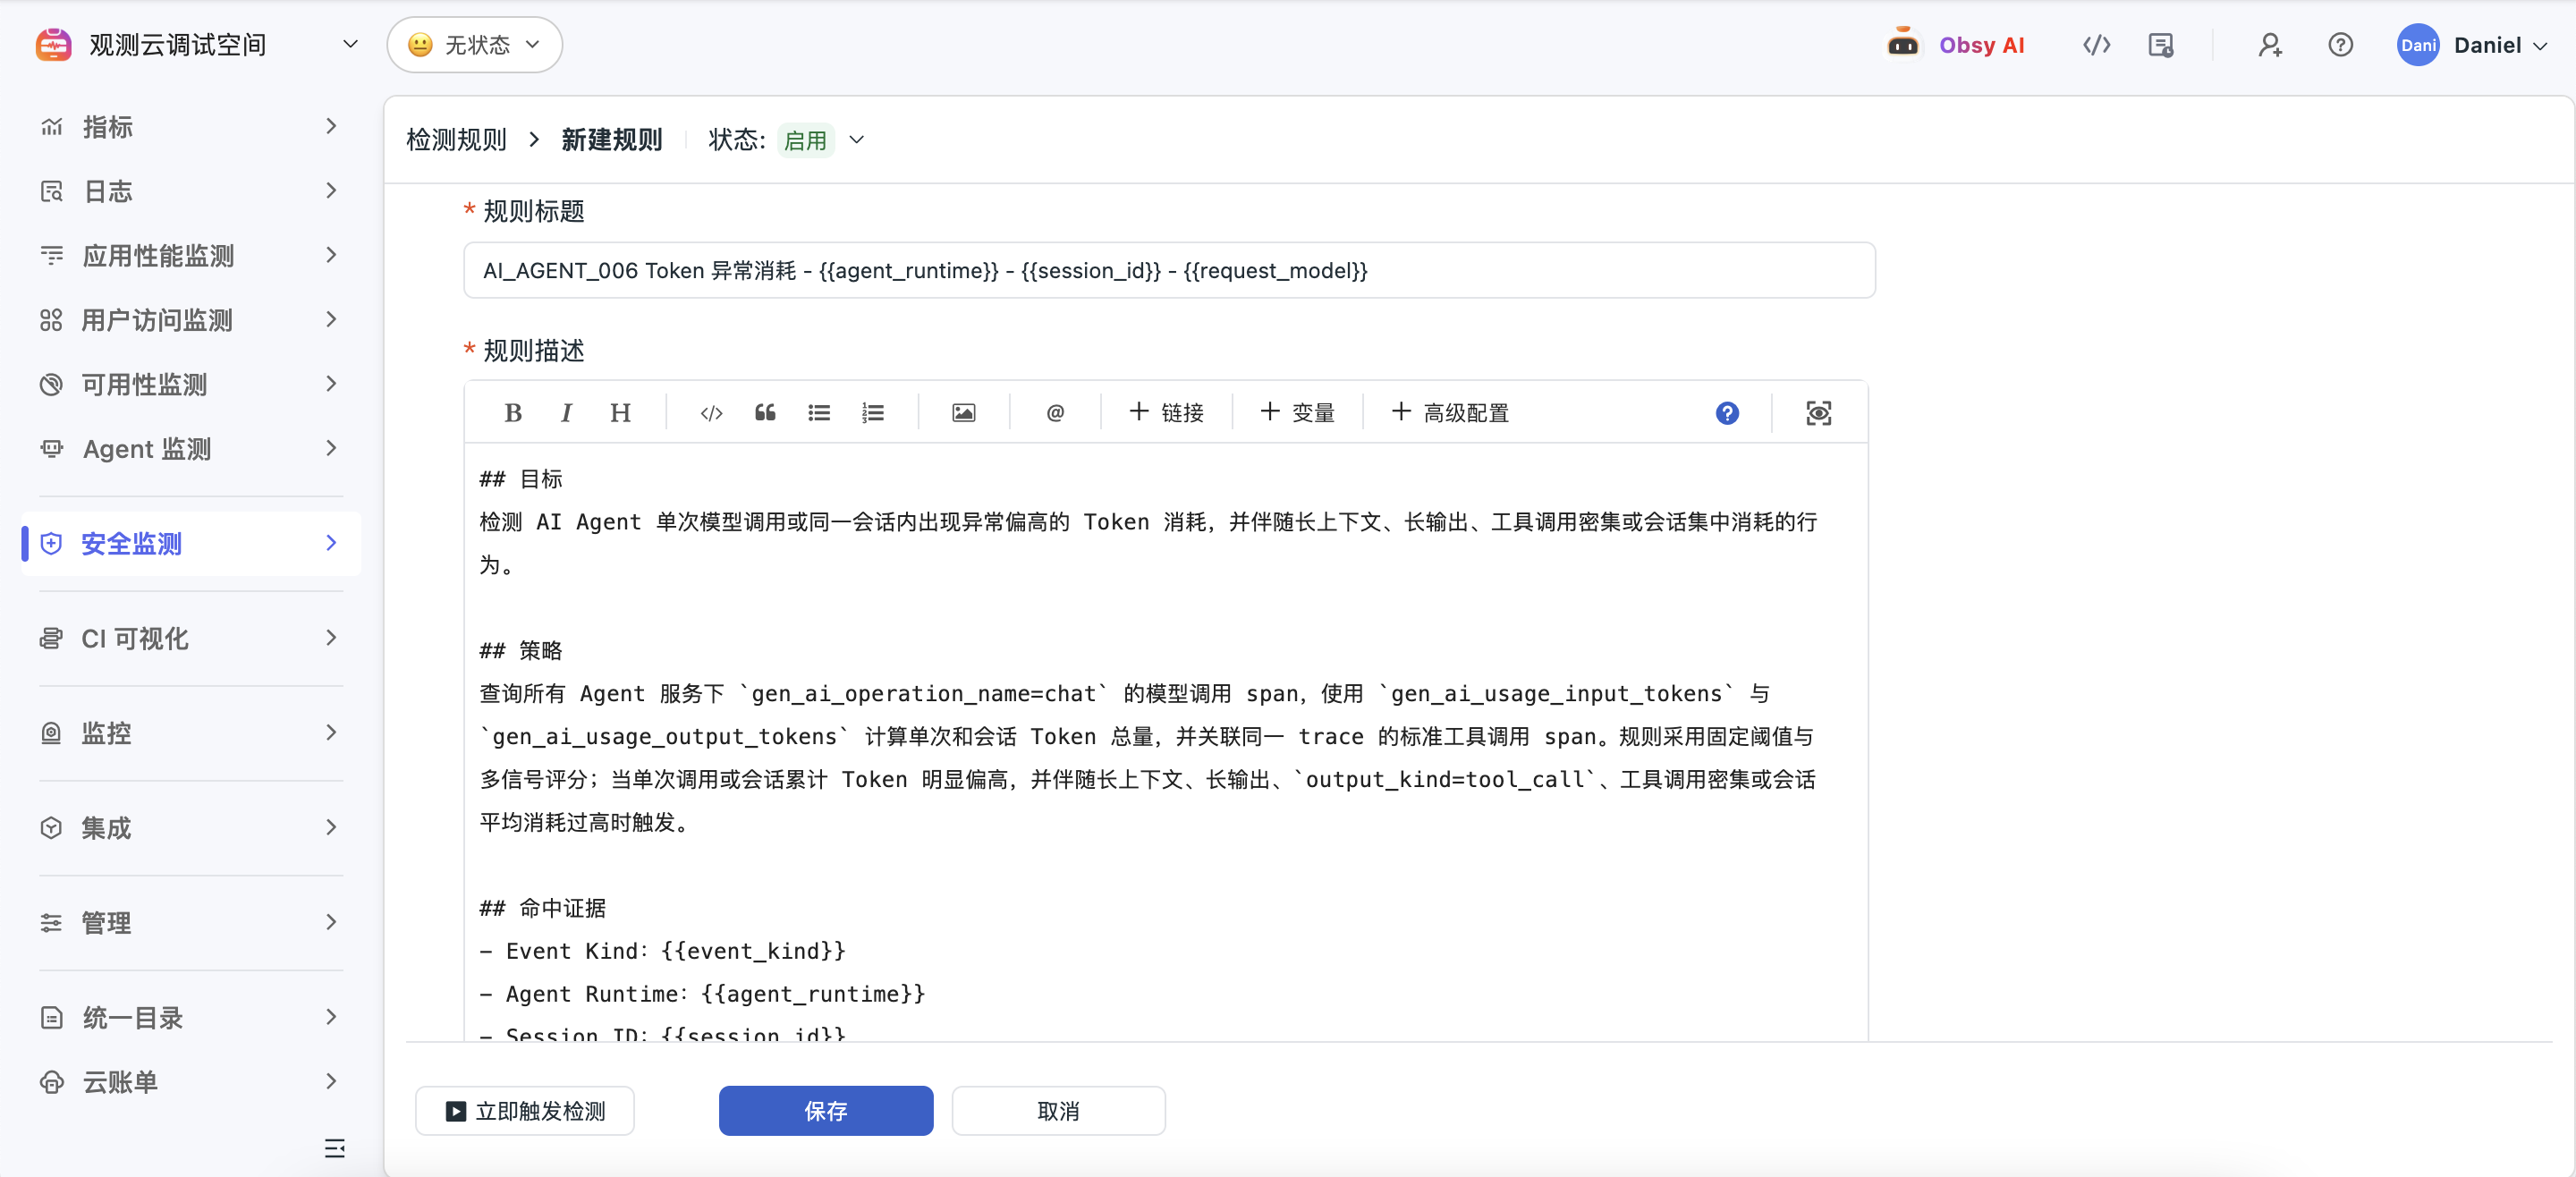Viewport: 2576px width, 1177px height.
Task: Go back via 检测规则 breadcrumb
Action: click(457, 140)
